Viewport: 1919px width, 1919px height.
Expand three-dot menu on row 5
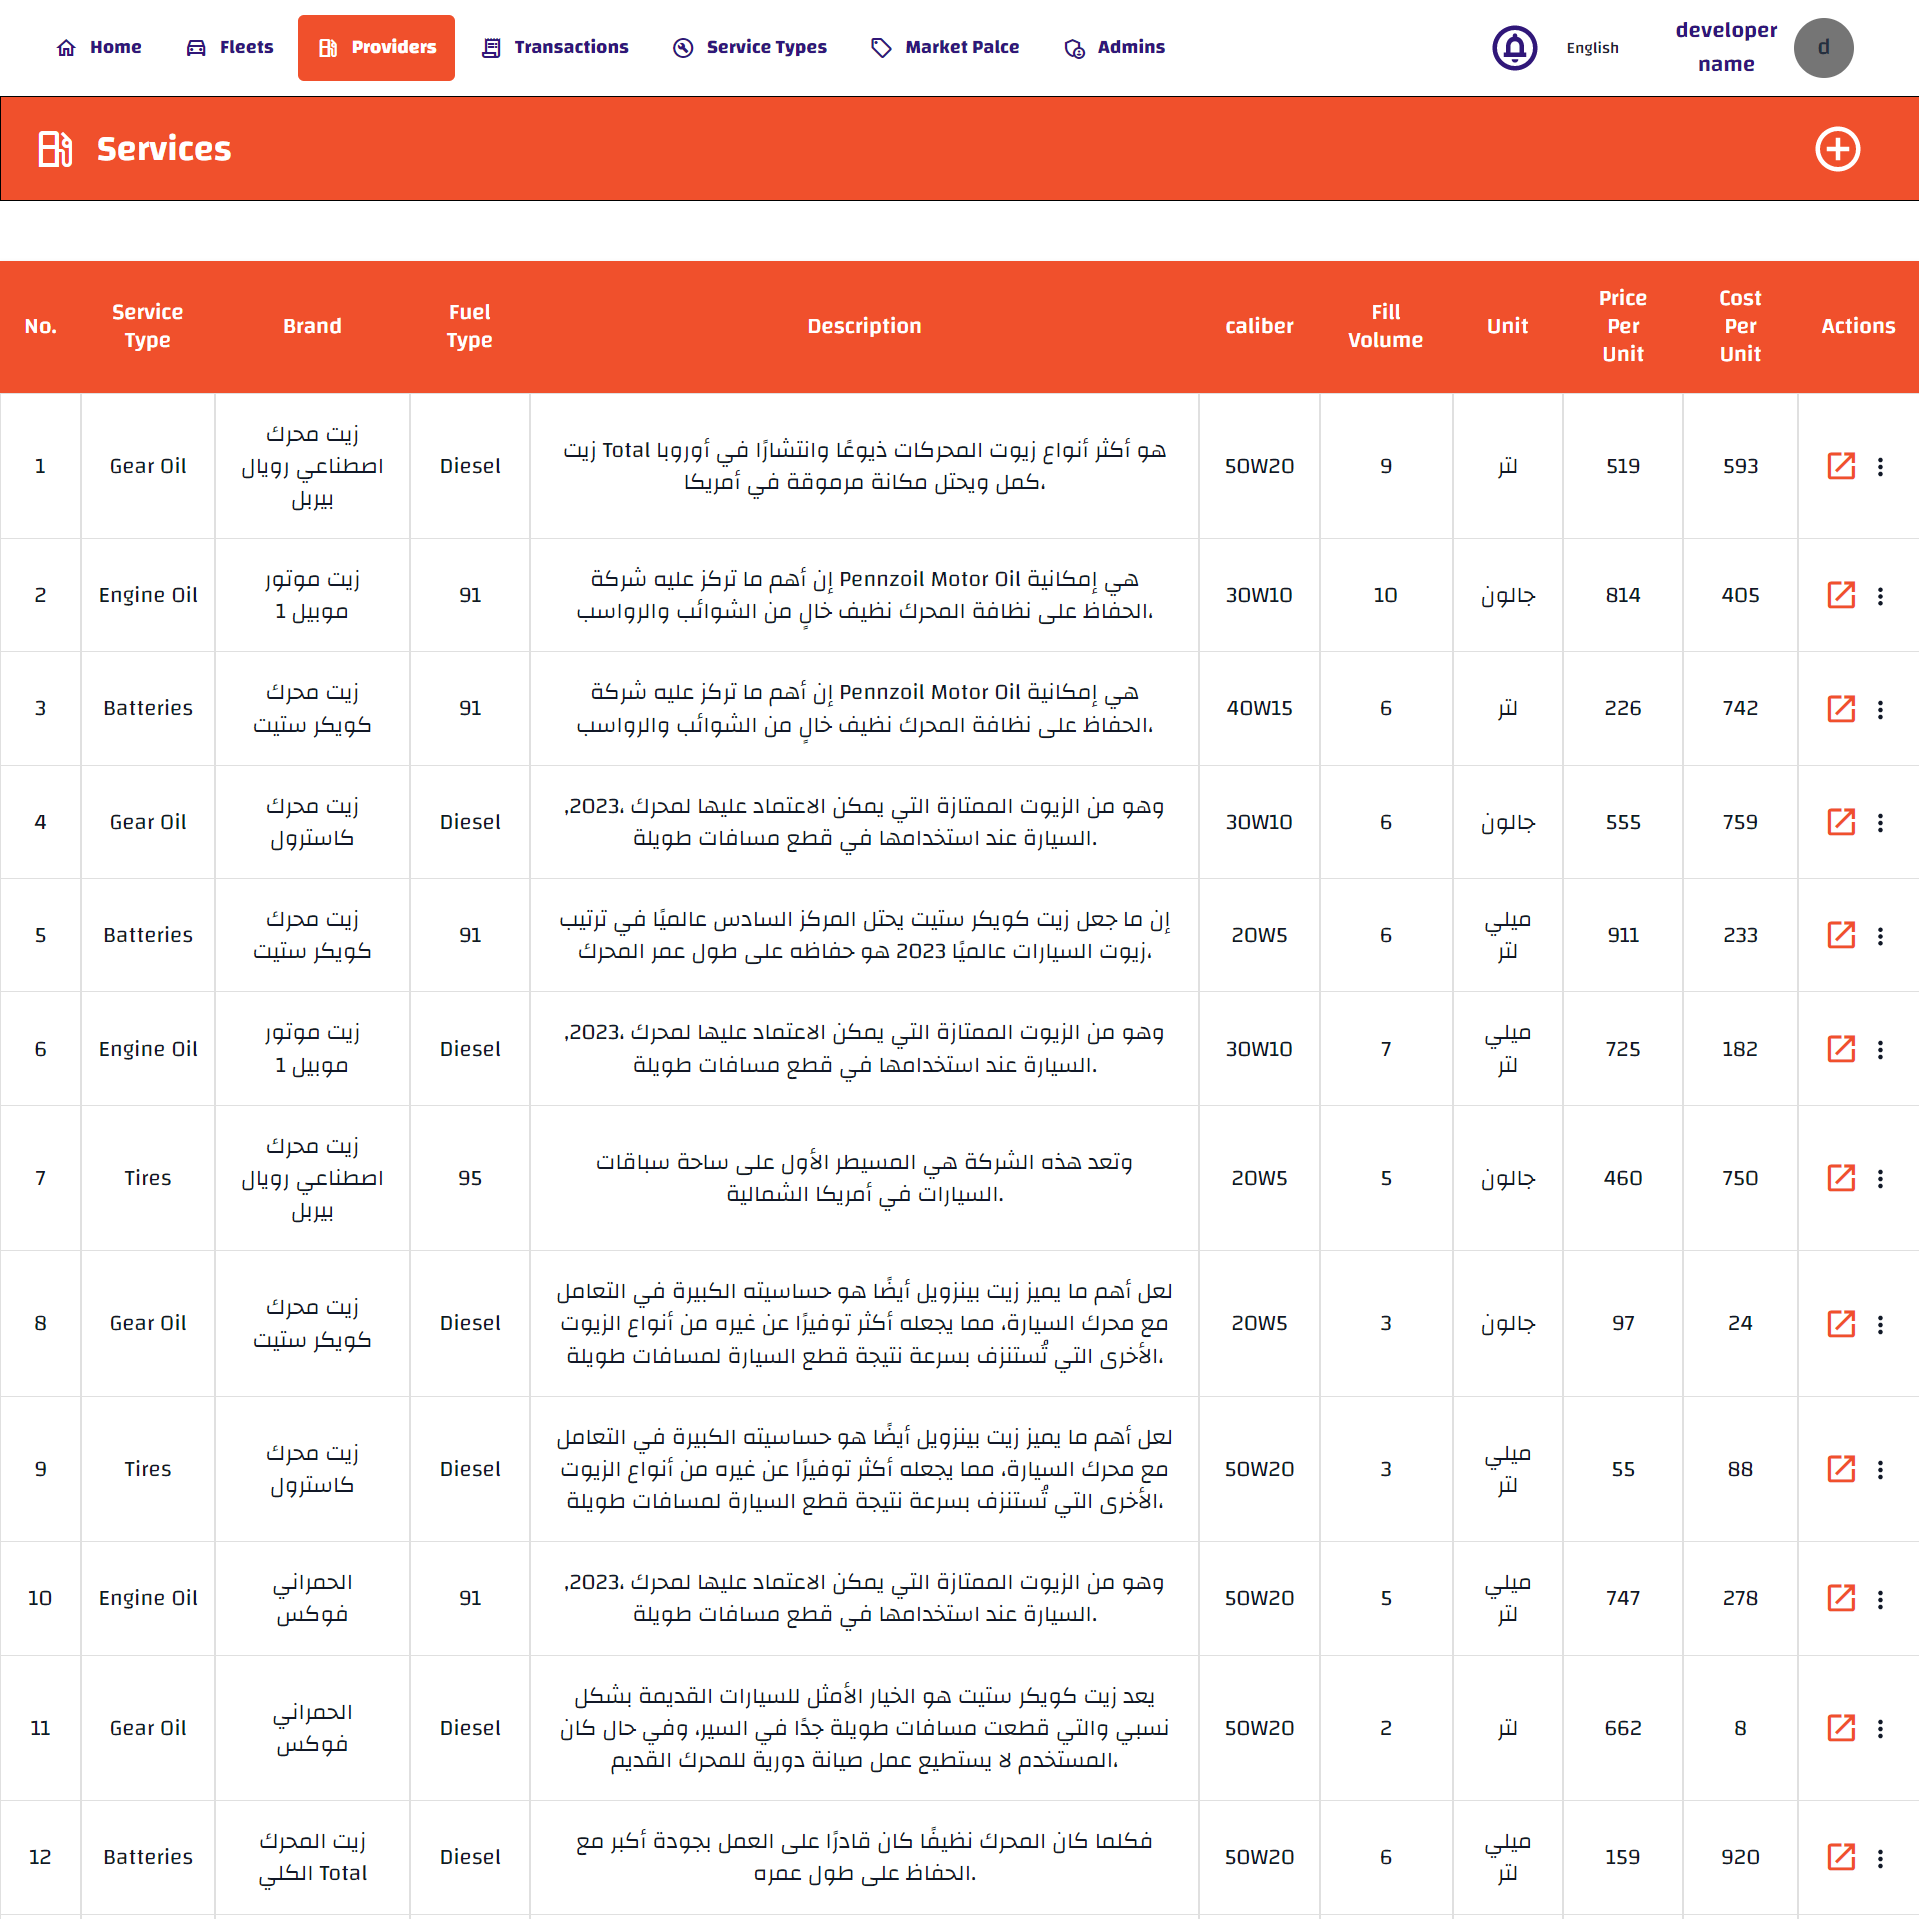tap(1880, 936)
